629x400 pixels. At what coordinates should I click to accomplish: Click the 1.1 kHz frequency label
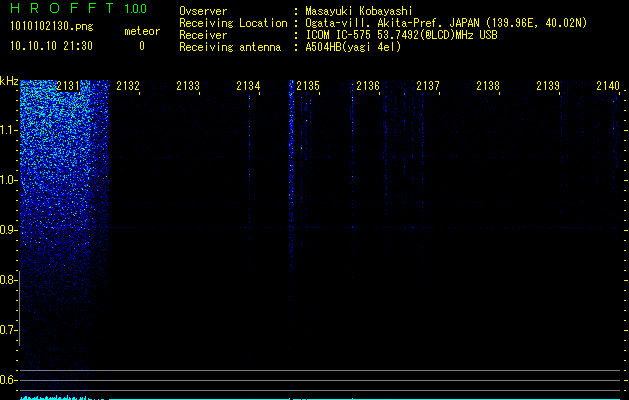coord(8,130)
